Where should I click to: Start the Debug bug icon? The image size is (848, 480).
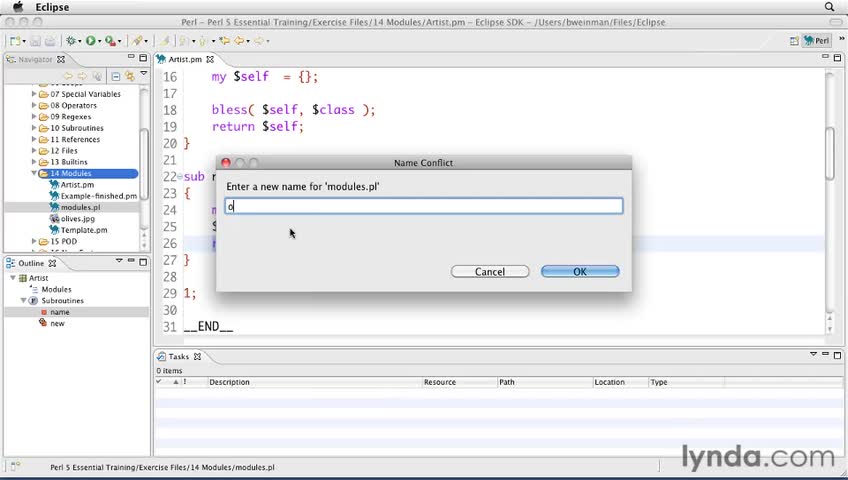tap(71, 41)
